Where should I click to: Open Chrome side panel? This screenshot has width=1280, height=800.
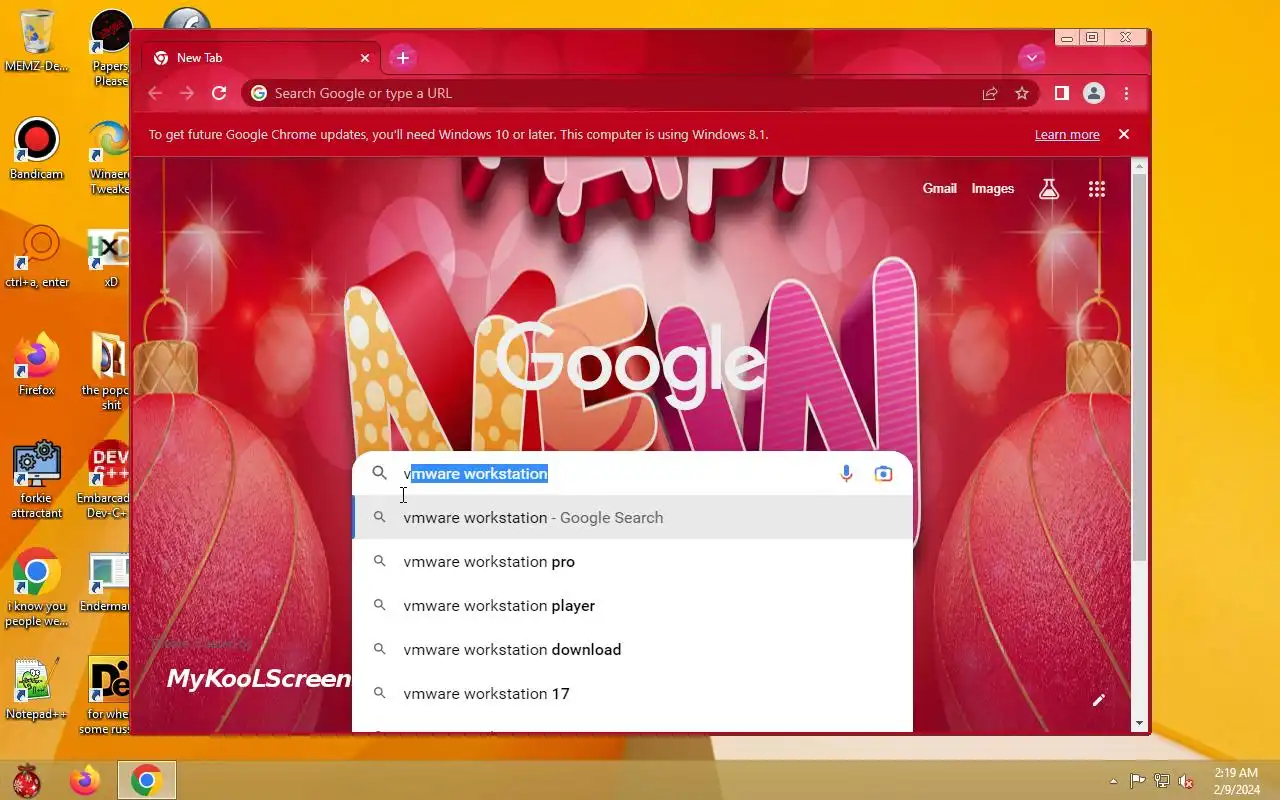1062,93
